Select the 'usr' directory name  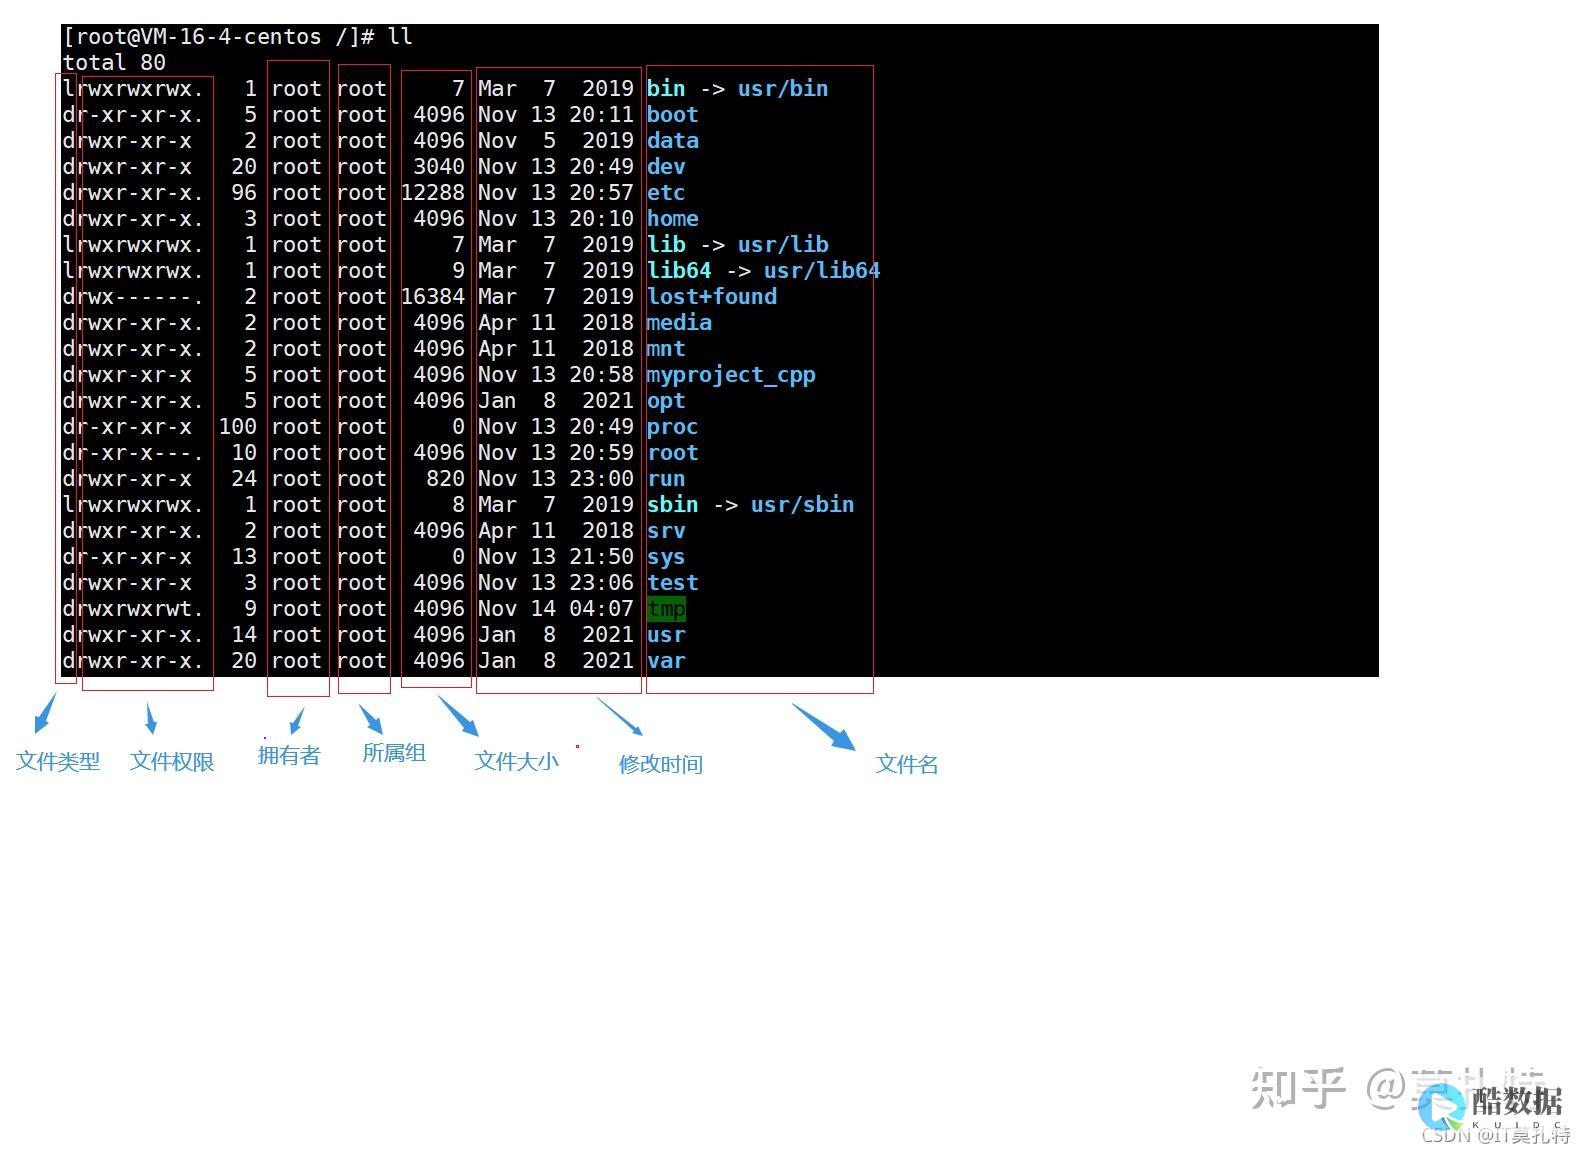pos(666,635)
